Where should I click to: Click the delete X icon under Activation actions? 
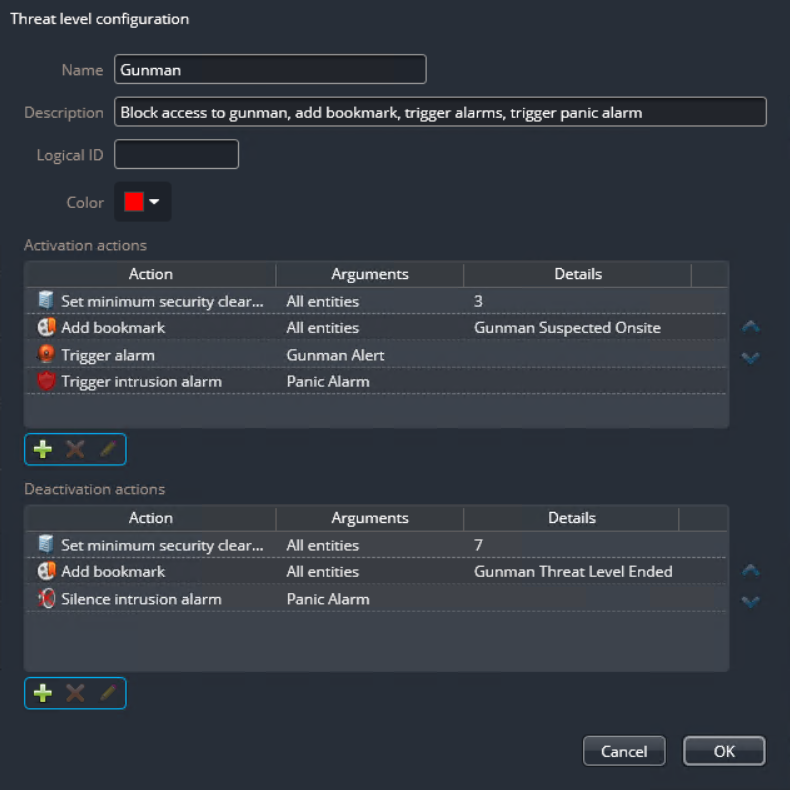75,449
